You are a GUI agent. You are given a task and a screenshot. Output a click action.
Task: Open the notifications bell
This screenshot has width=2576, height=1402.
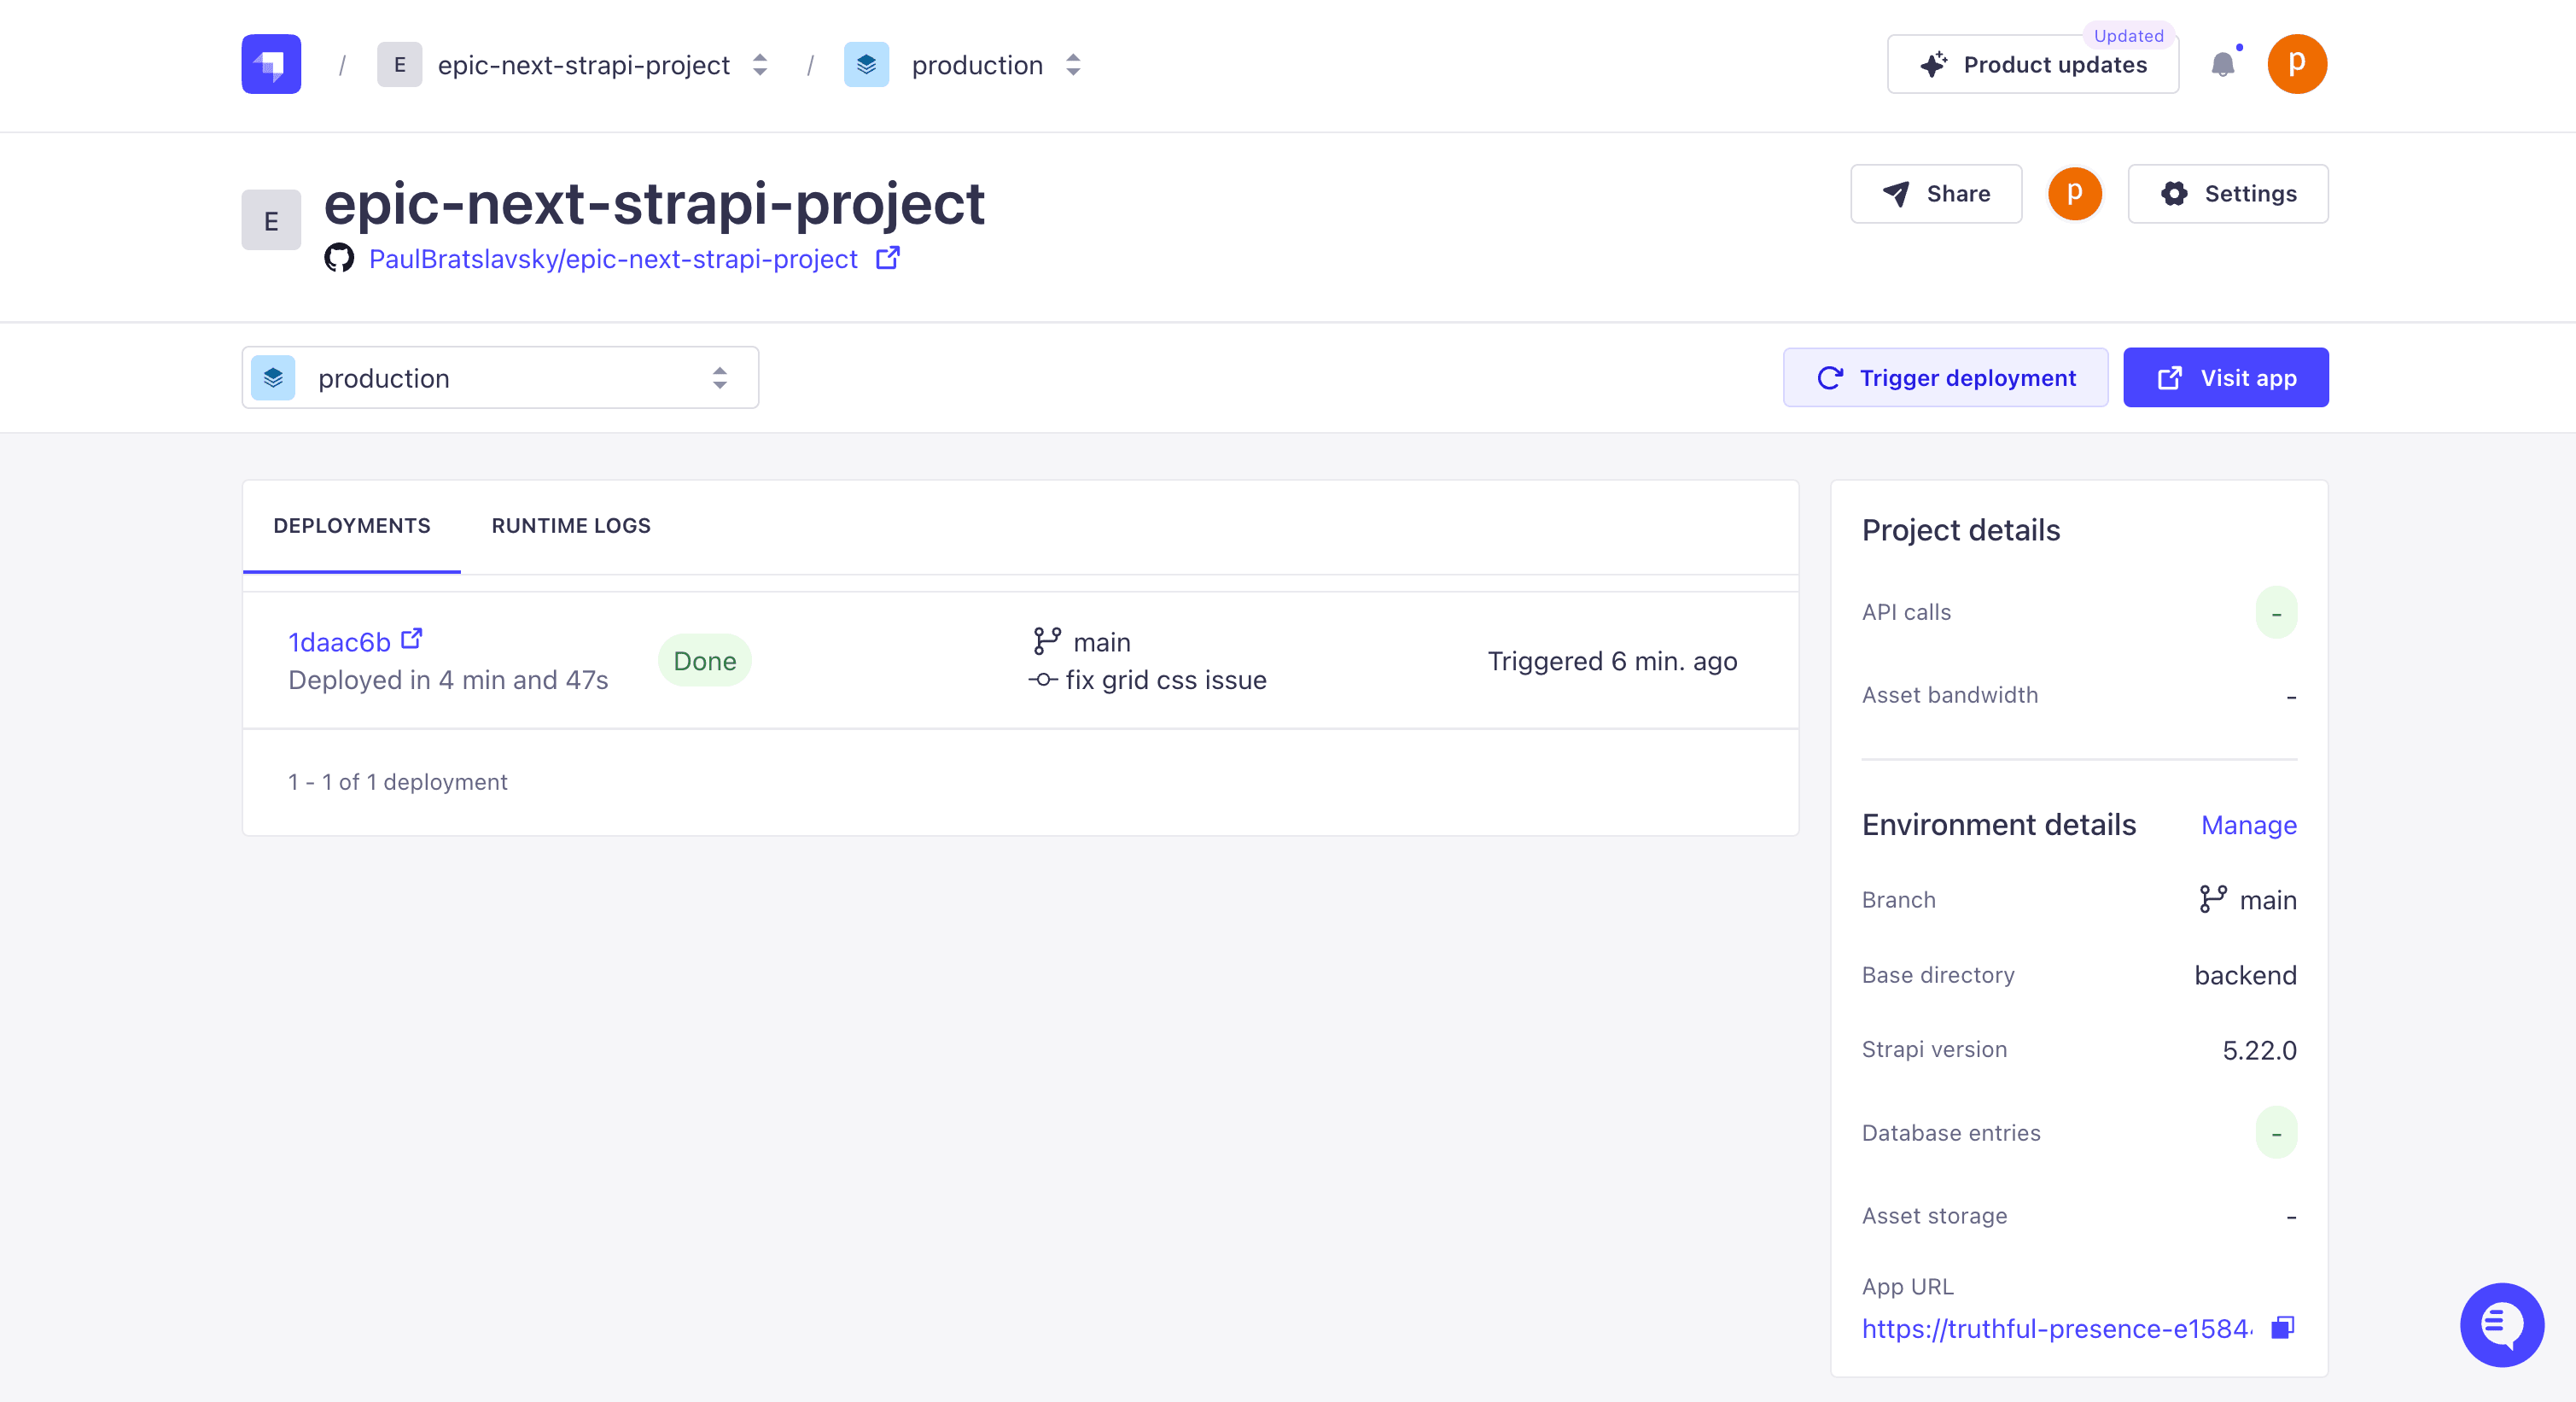click(x=2223, y=65)
